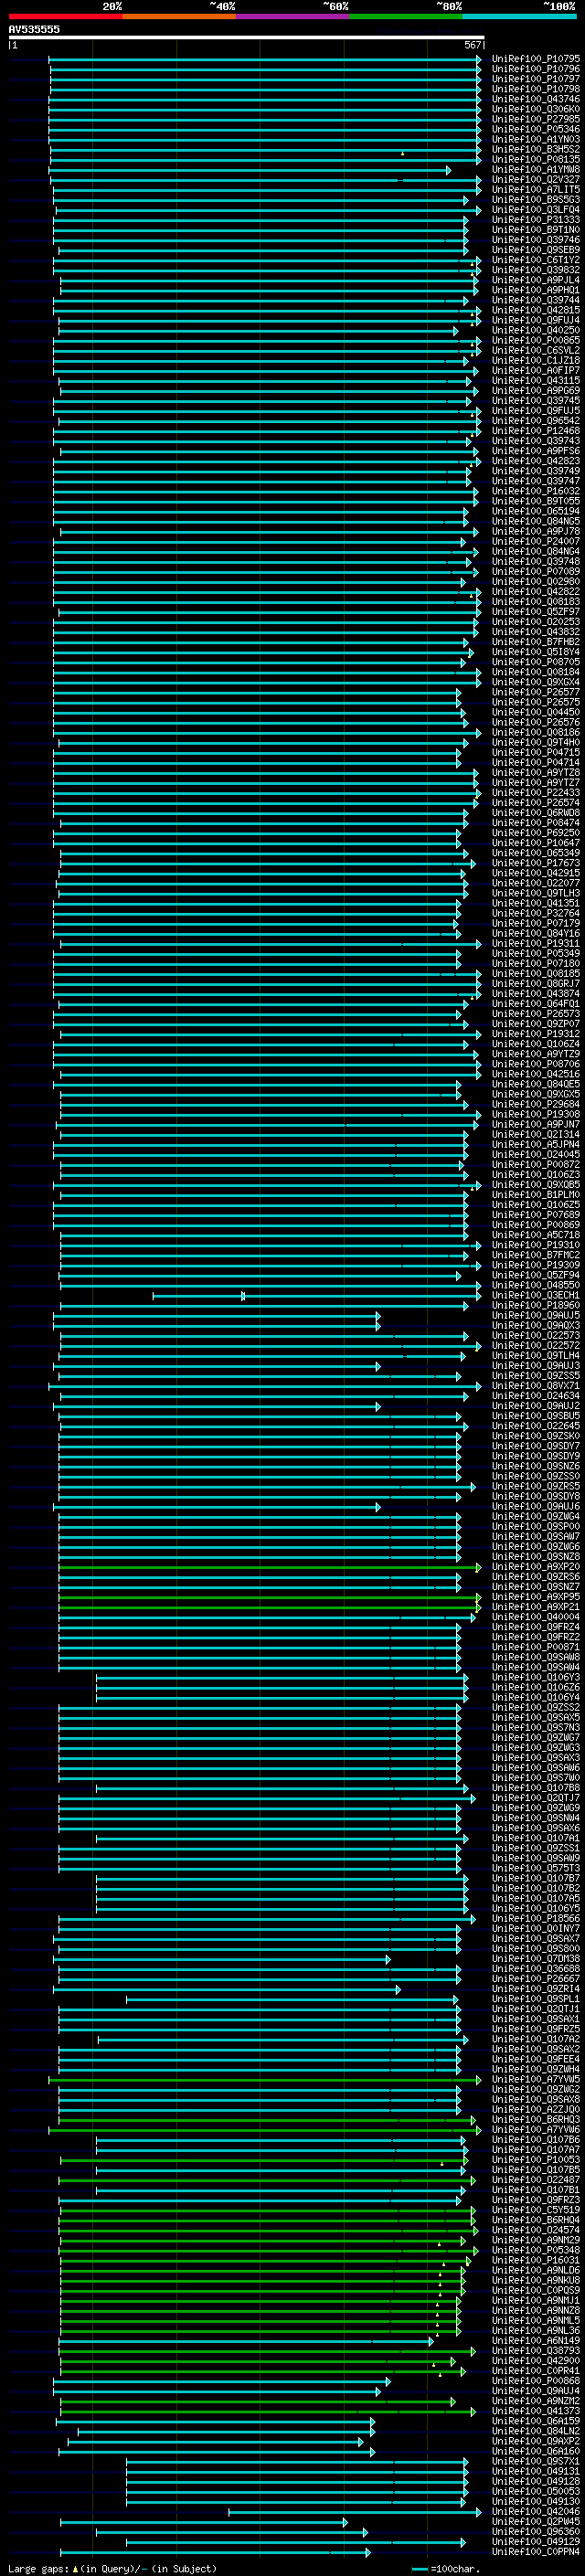Select the UniRef100_Q8VX71 label
The image size is (585, 2576).
click(535, 1386)
